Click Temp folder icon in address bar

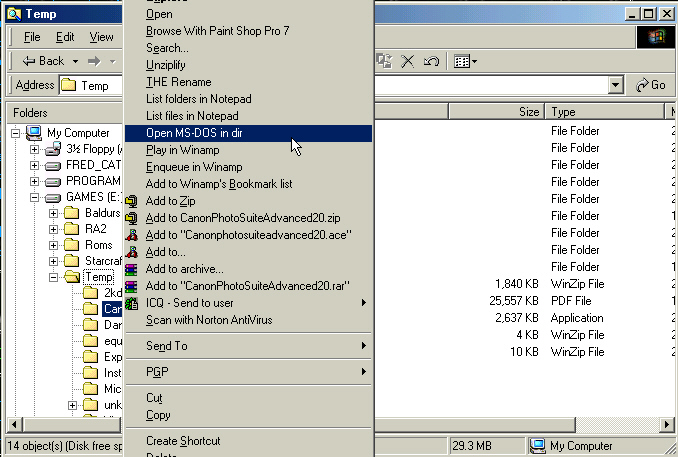69,85
